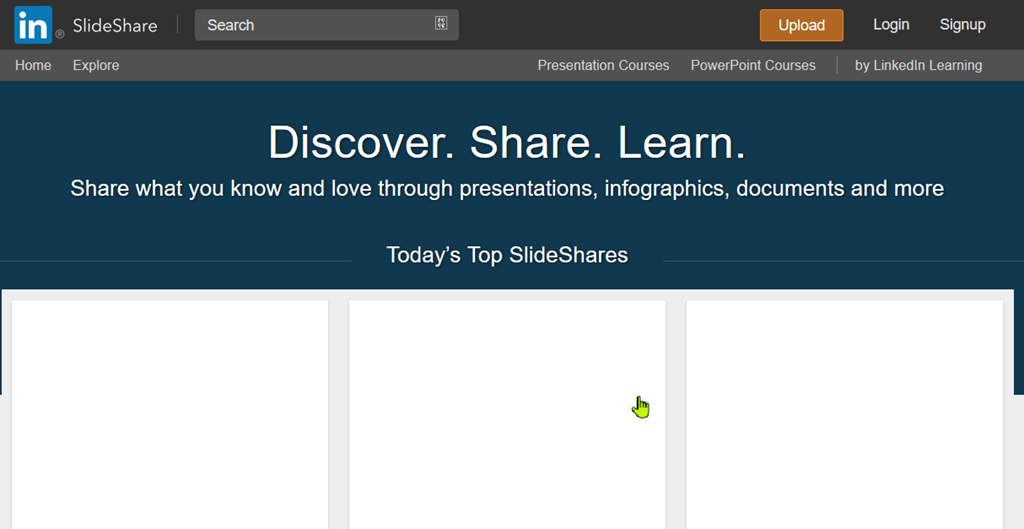Click the Today's Top SlideShares heading
The height and width of the screenshot is (529, 1024).
[507, 255]
